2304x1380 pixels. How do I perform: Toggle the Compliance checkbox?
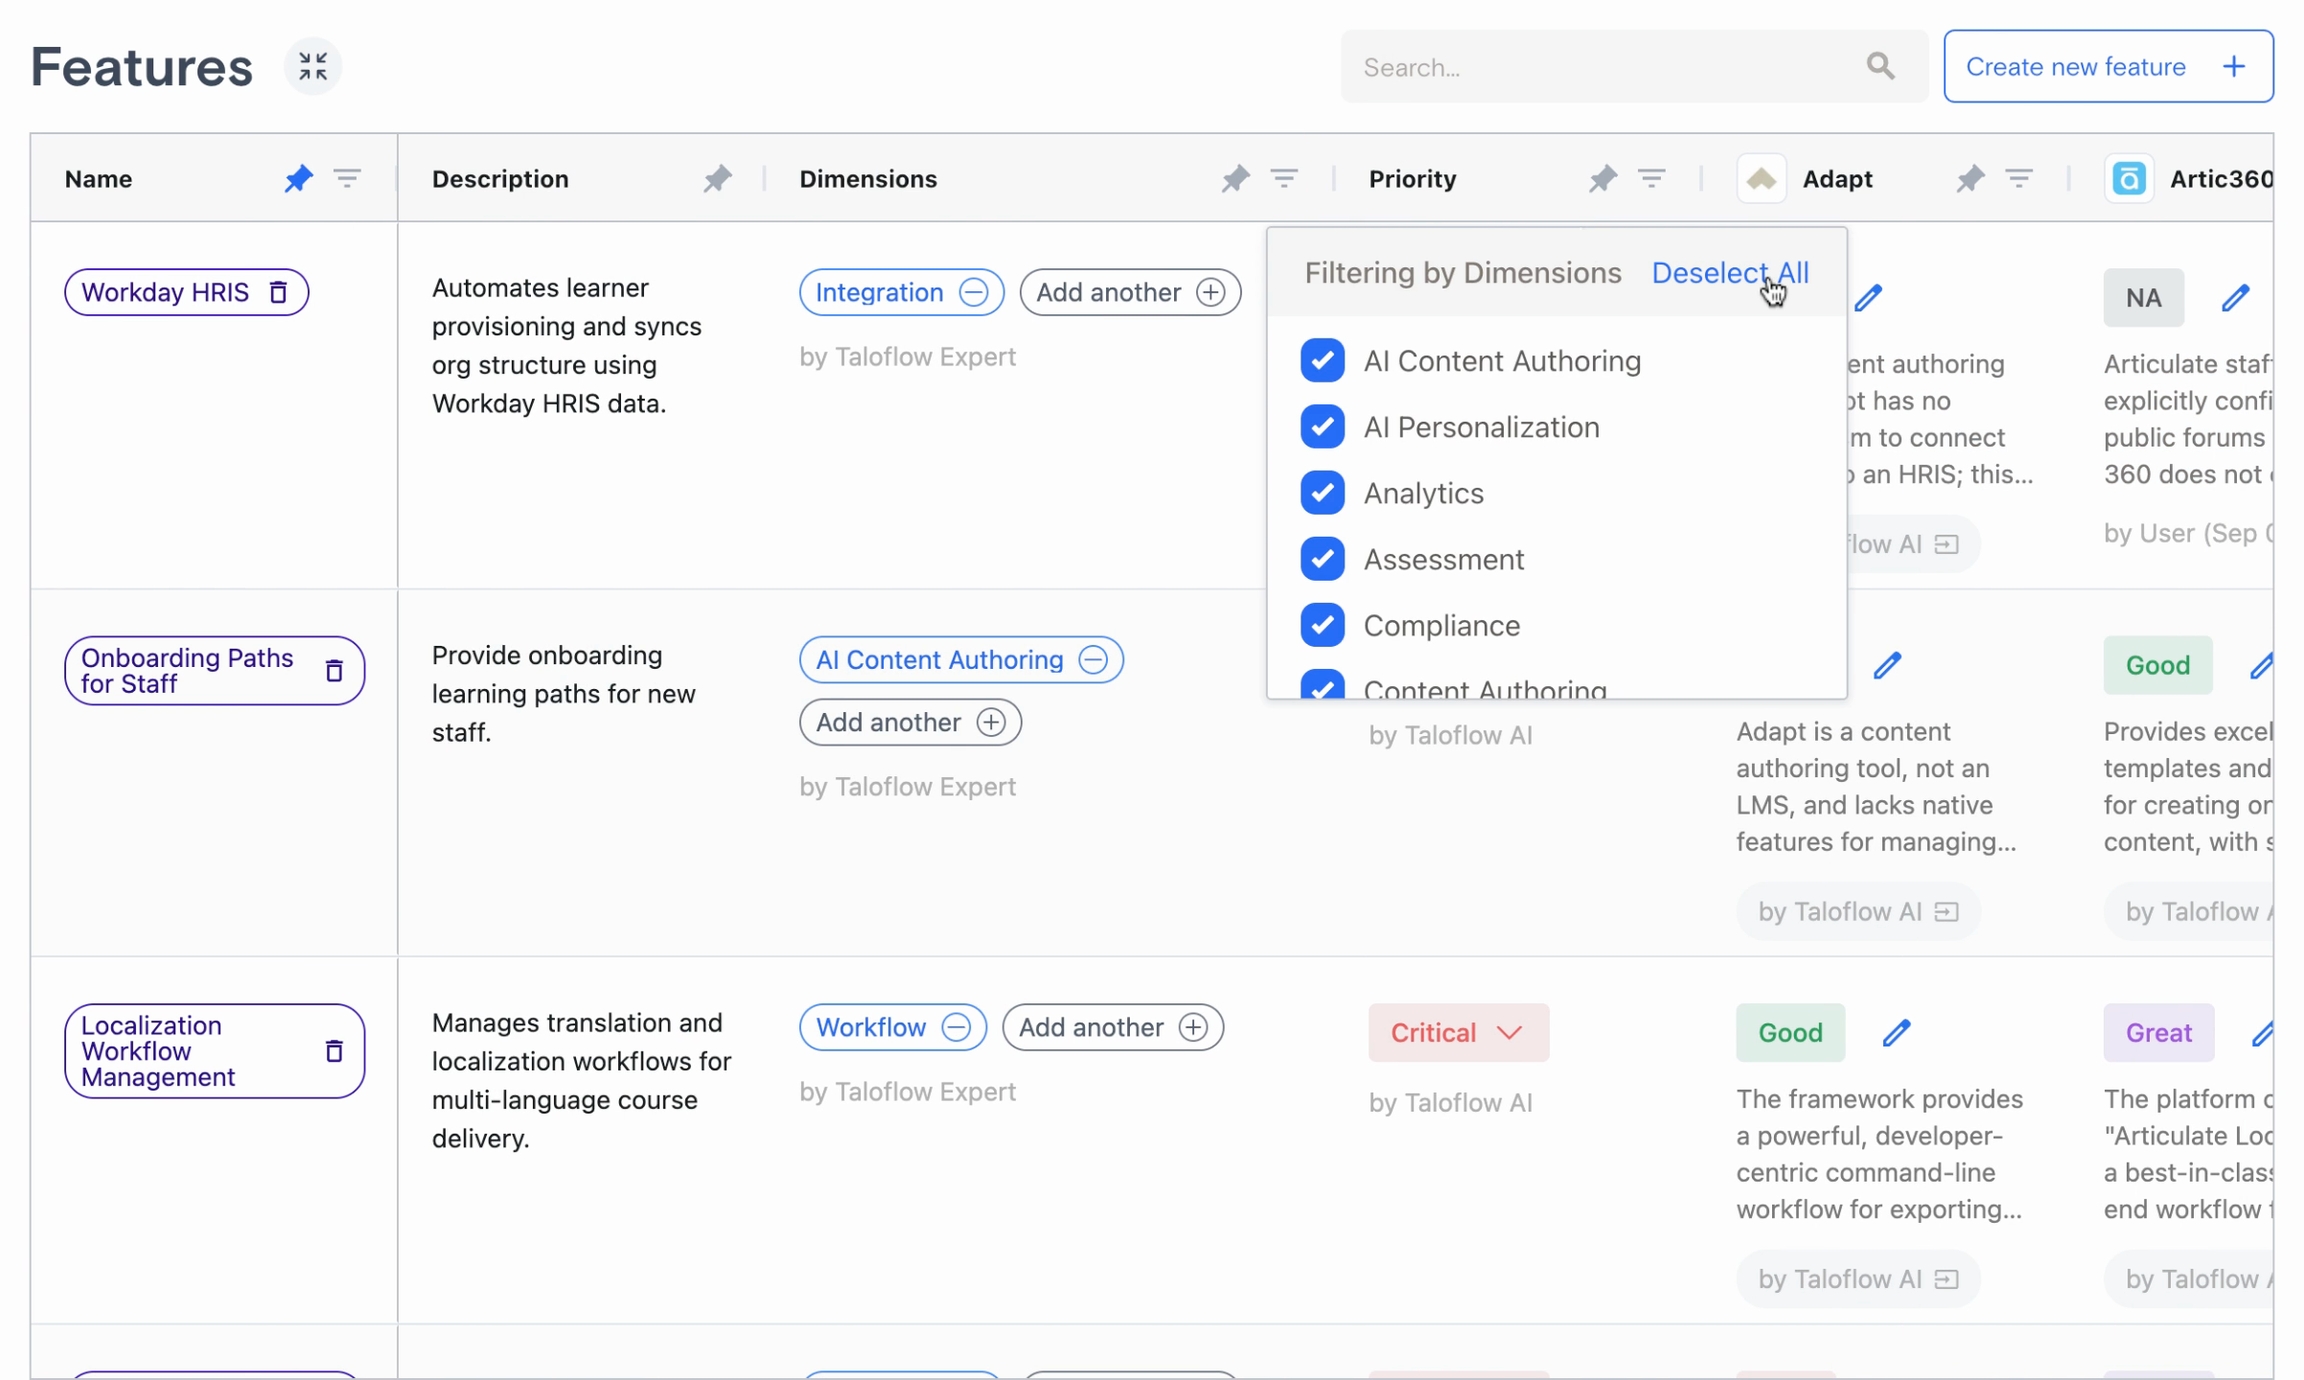coord(1322,625)
